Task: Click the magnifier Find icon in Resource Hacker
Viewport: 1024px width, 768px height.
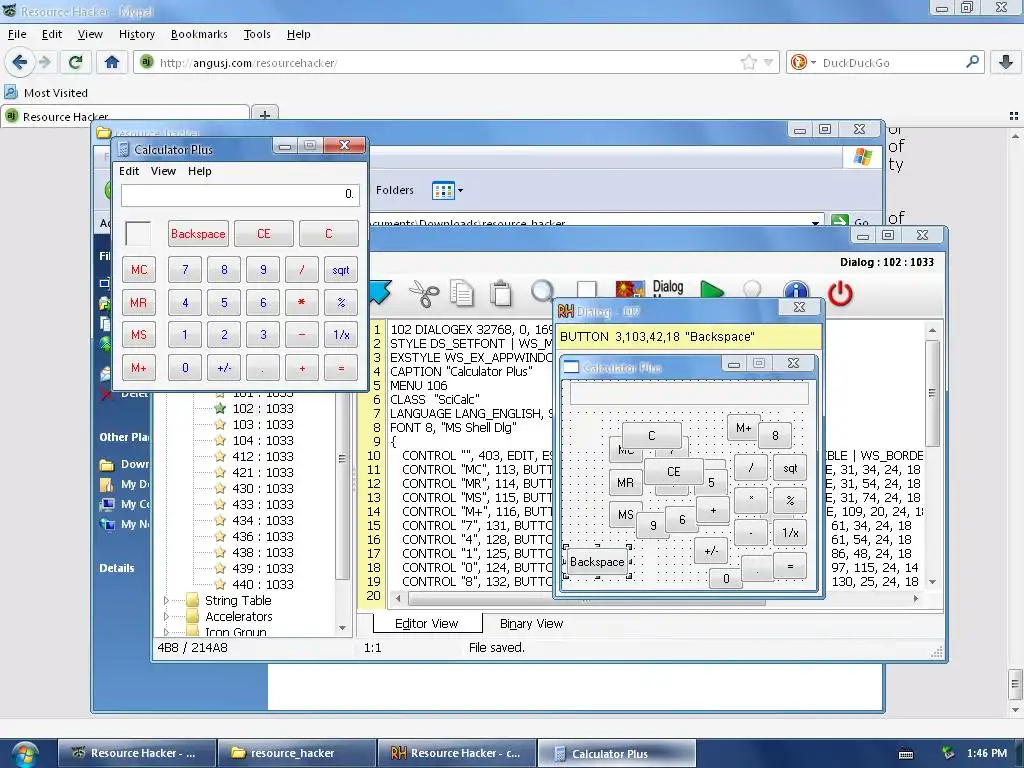Action: tap(542, 291)
